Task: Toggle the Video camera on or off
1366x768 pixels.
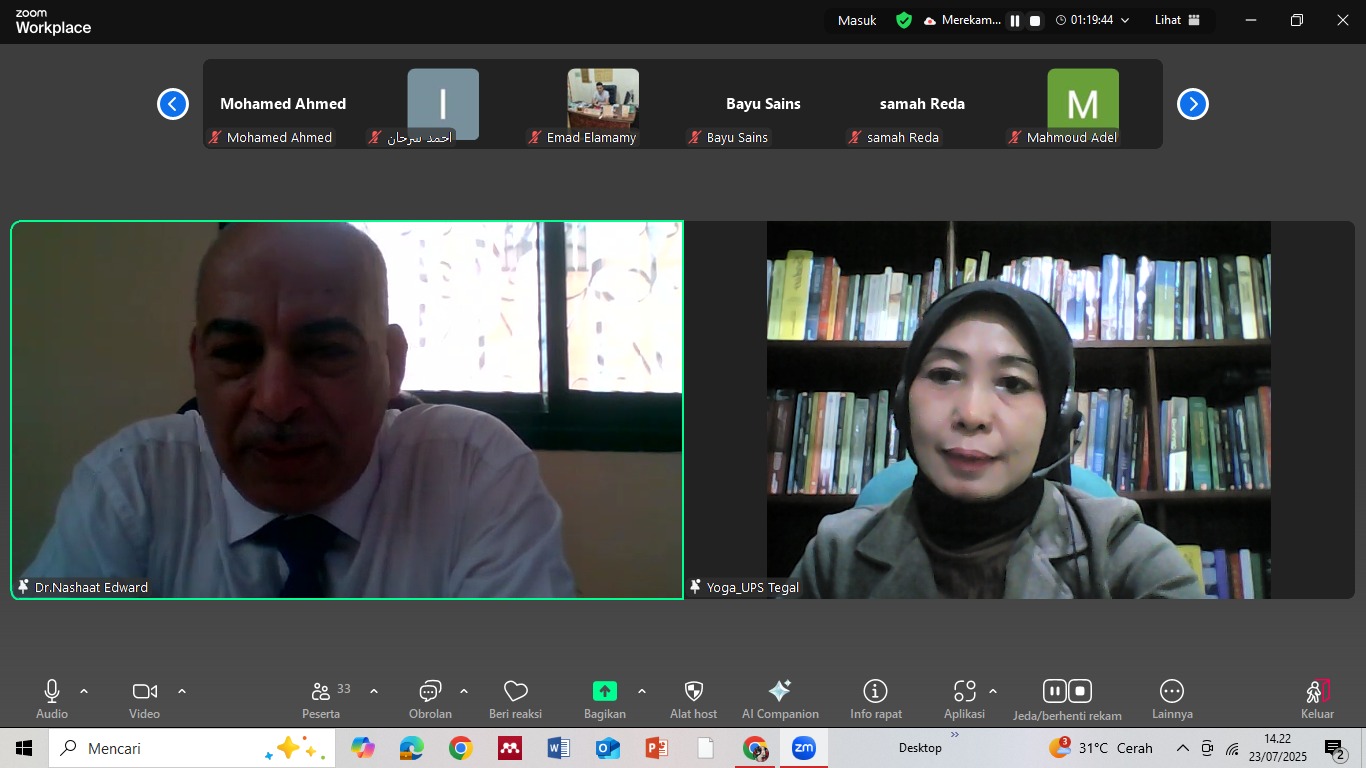Action: tap(144, 692)
